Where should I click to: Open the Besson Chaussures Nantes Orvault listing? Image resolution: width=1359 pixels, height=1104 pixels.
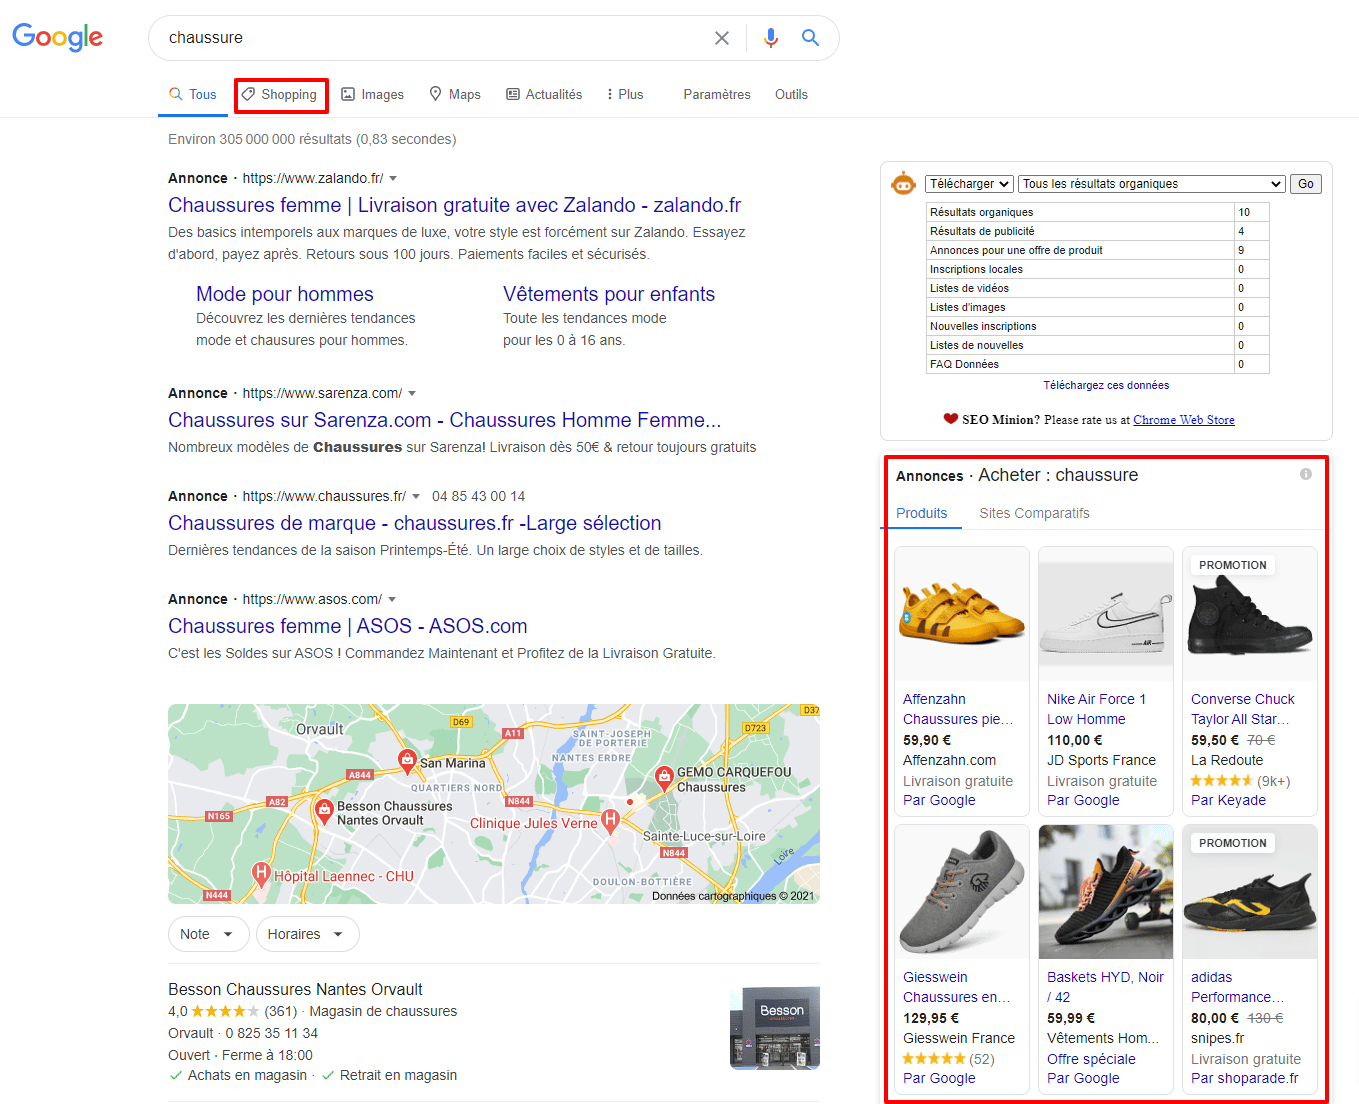(295, 989)
